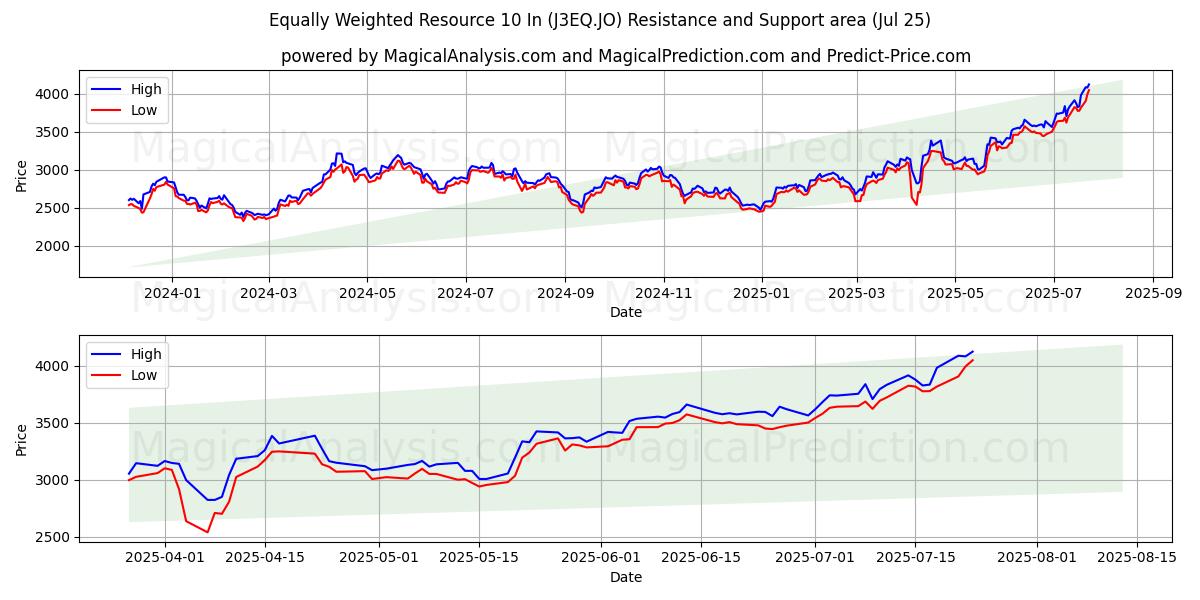Click the Low legend entry in top chart

(x=127, y=110)
